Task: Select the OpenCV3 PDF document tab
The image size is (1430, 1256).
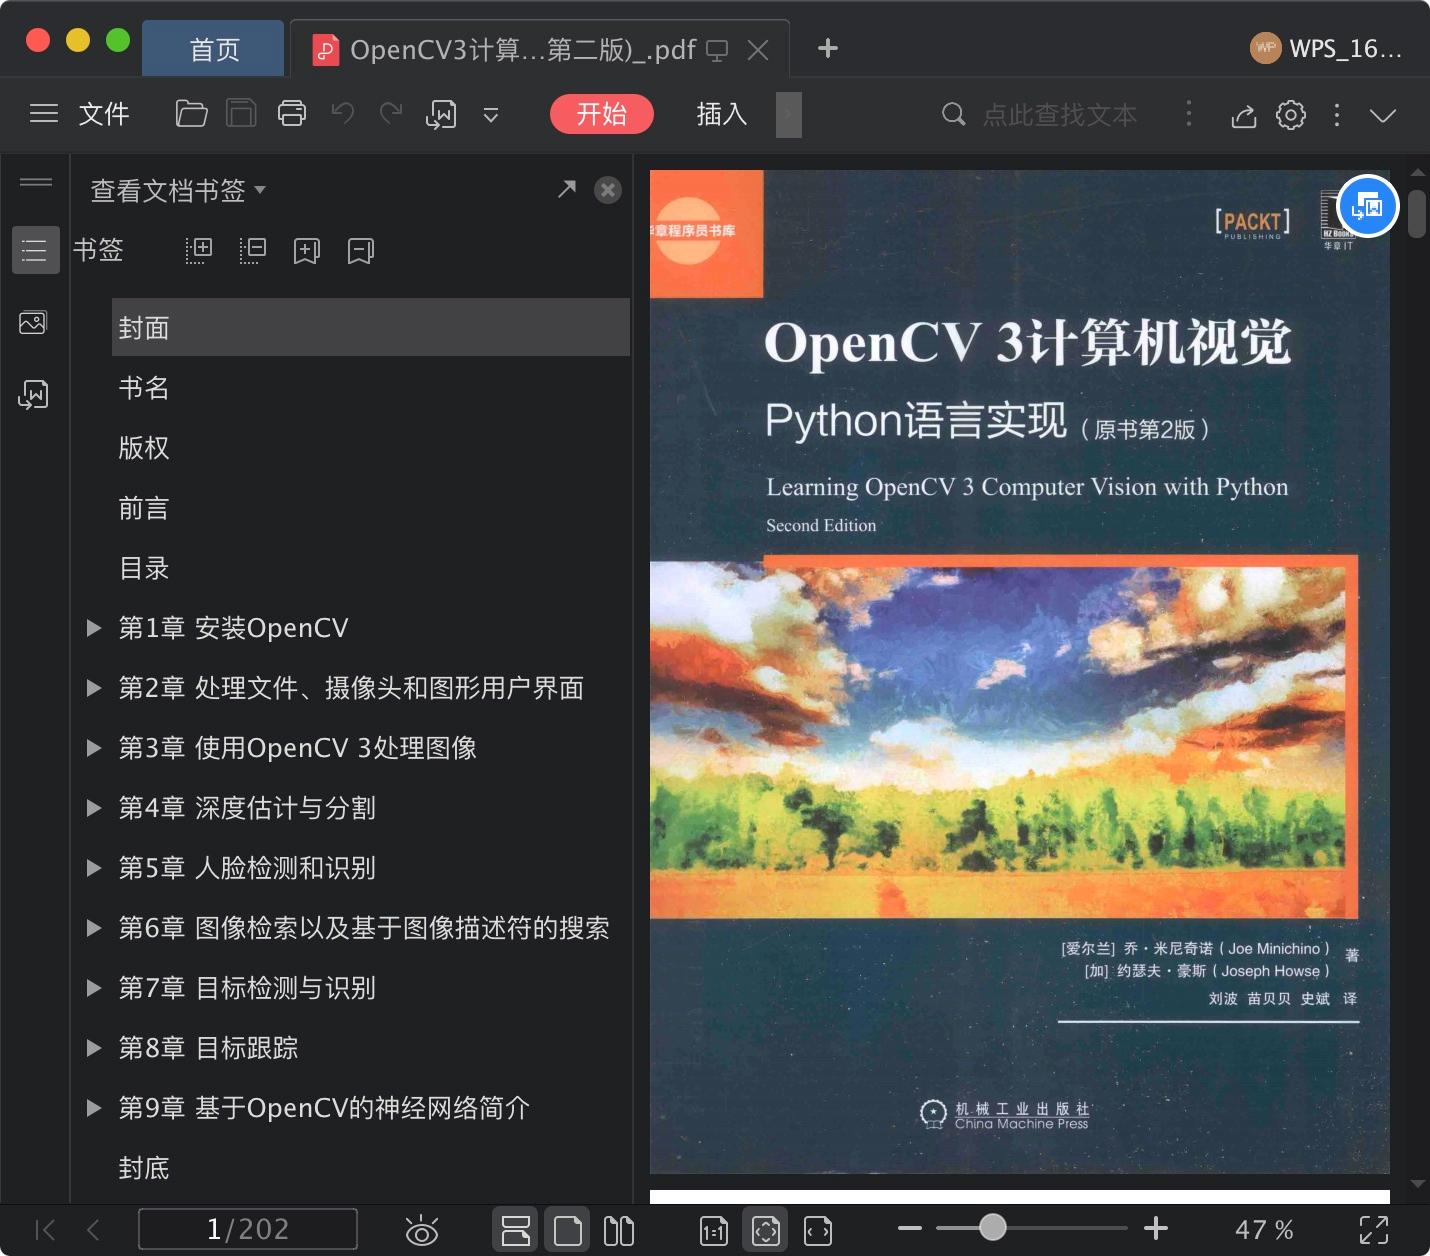Action: point(522,49)
